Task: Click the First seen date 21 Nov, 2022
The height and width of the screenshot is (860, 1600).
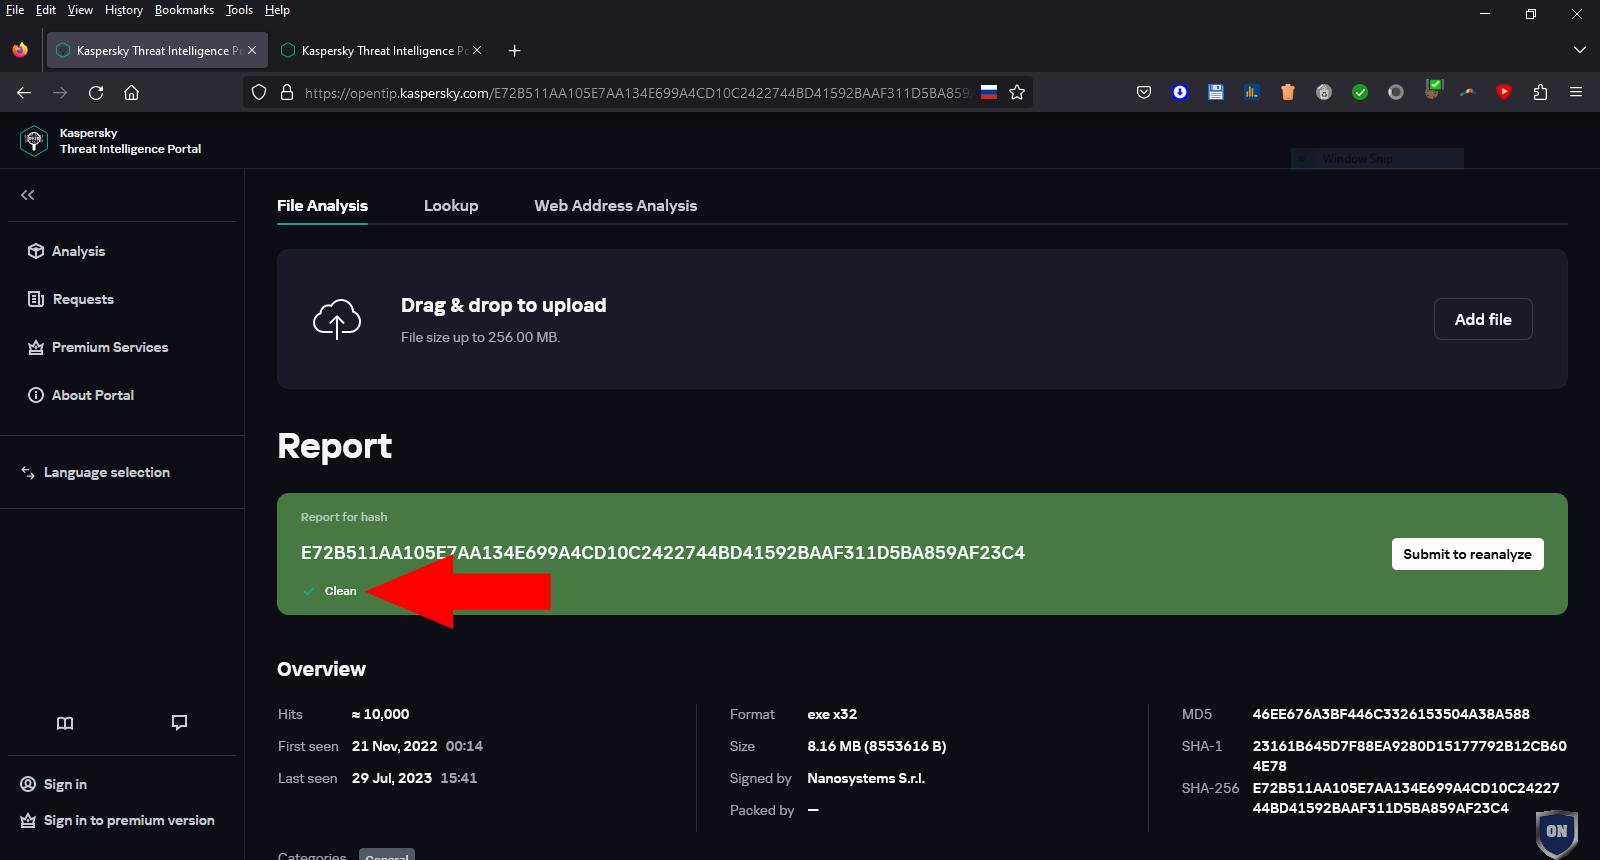Action: (x=394, y=746)
